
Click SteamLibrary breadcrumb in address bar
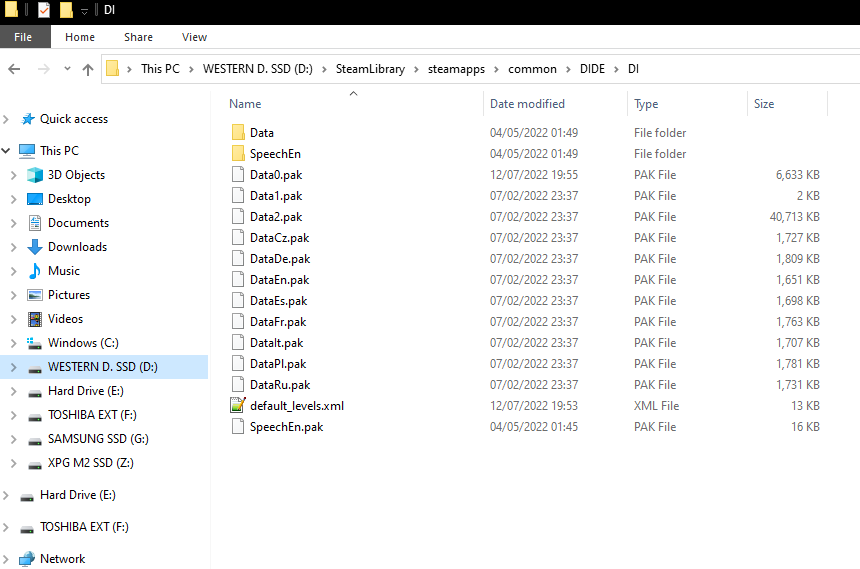click(370, 69)
